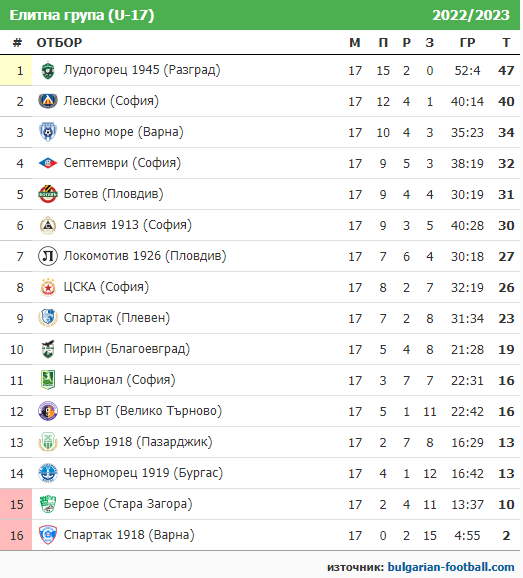Click the ГР goal difference header
Viewport: 523px width, 578px height.
(467, 43)
